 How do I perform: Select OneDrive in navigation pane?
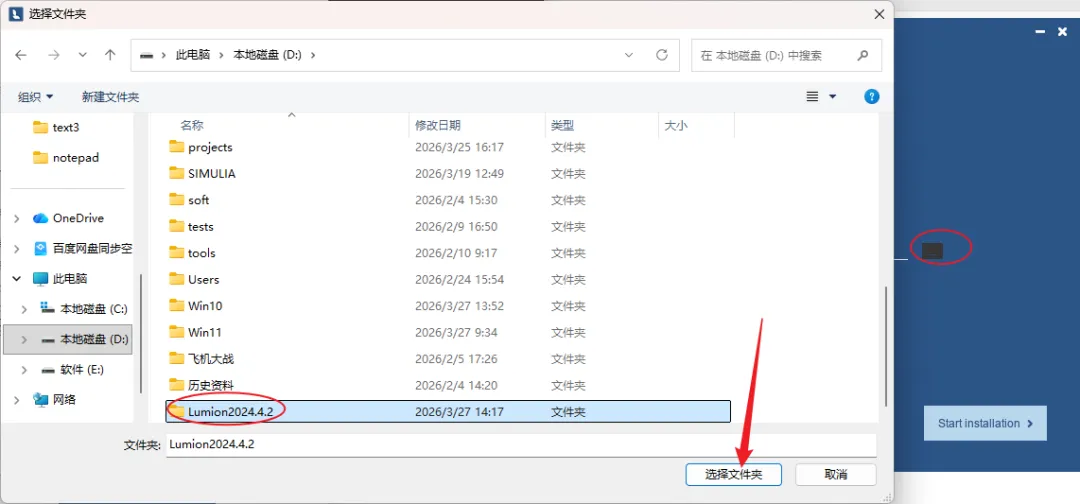[78, 218]
